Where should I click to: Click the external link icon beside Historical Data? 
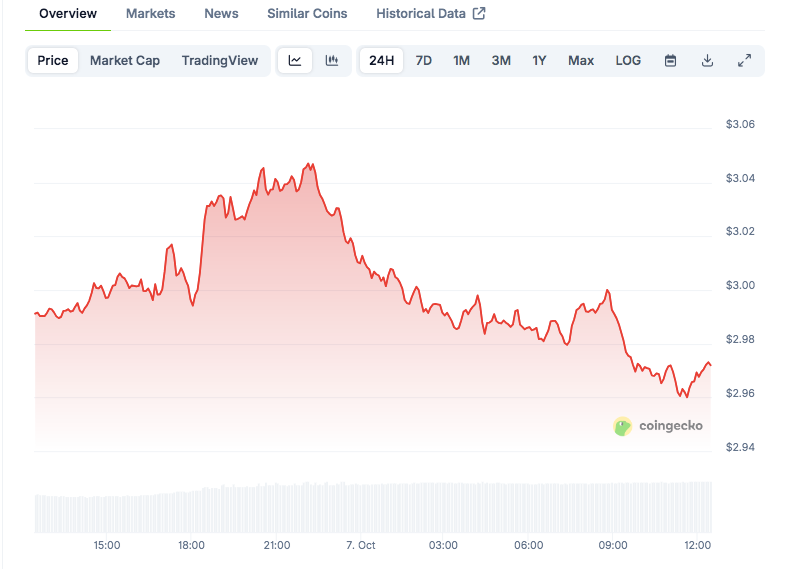tap(479, 14)
